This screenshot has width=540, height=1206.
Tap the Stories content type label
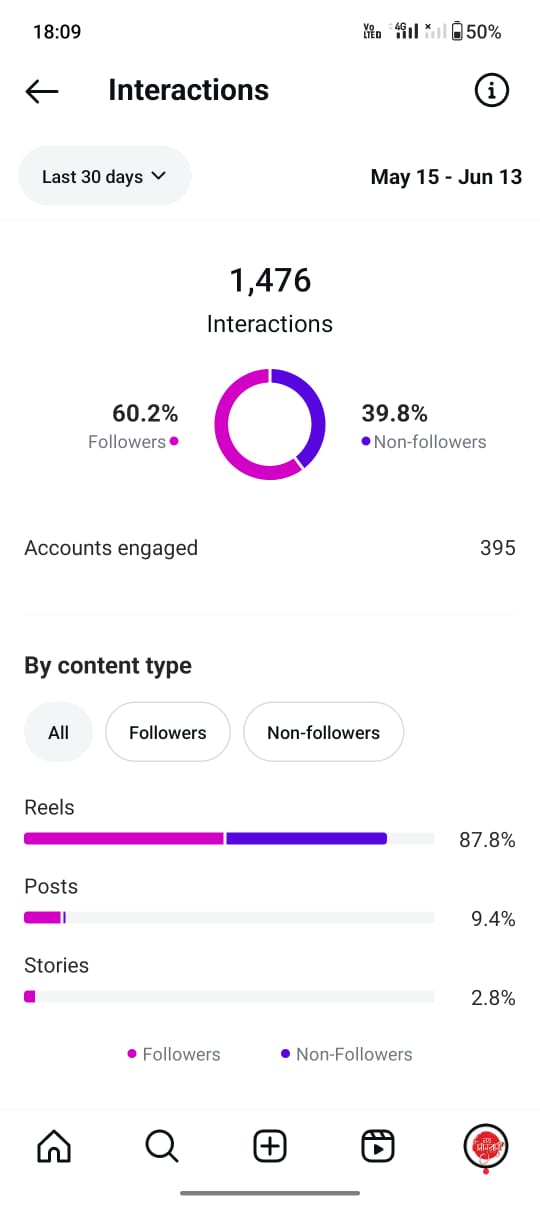pyautogui.click(x=56, y=966)
